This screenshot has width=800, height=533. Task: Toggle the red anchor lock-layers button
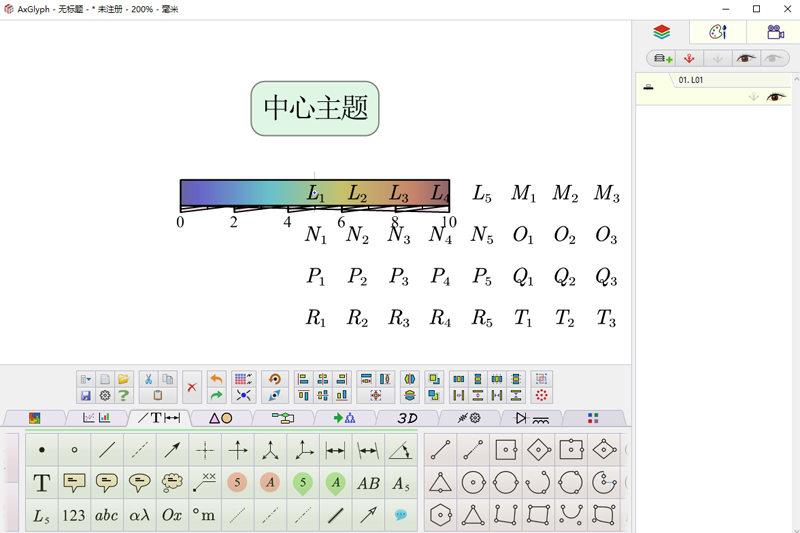click(x=689, y=59)
